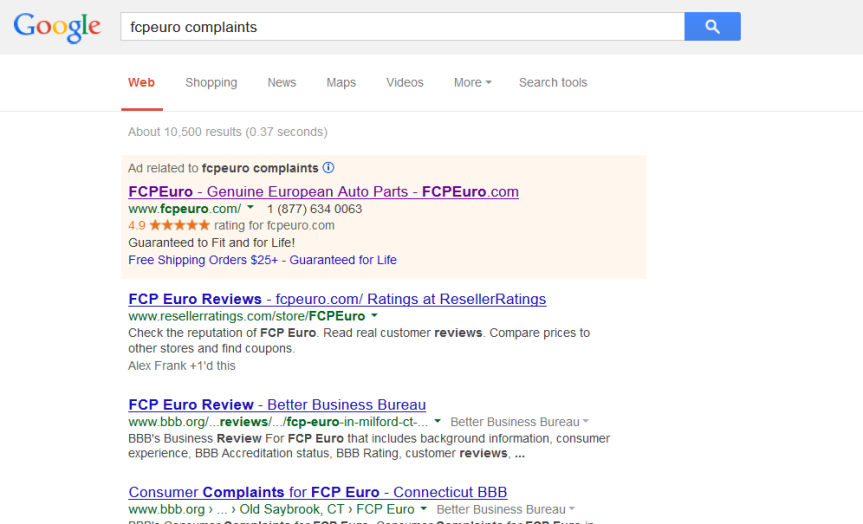The image size is (863, 524).
Task: Click the search box containing fcpeuro complaints
Action: [401, 27]
